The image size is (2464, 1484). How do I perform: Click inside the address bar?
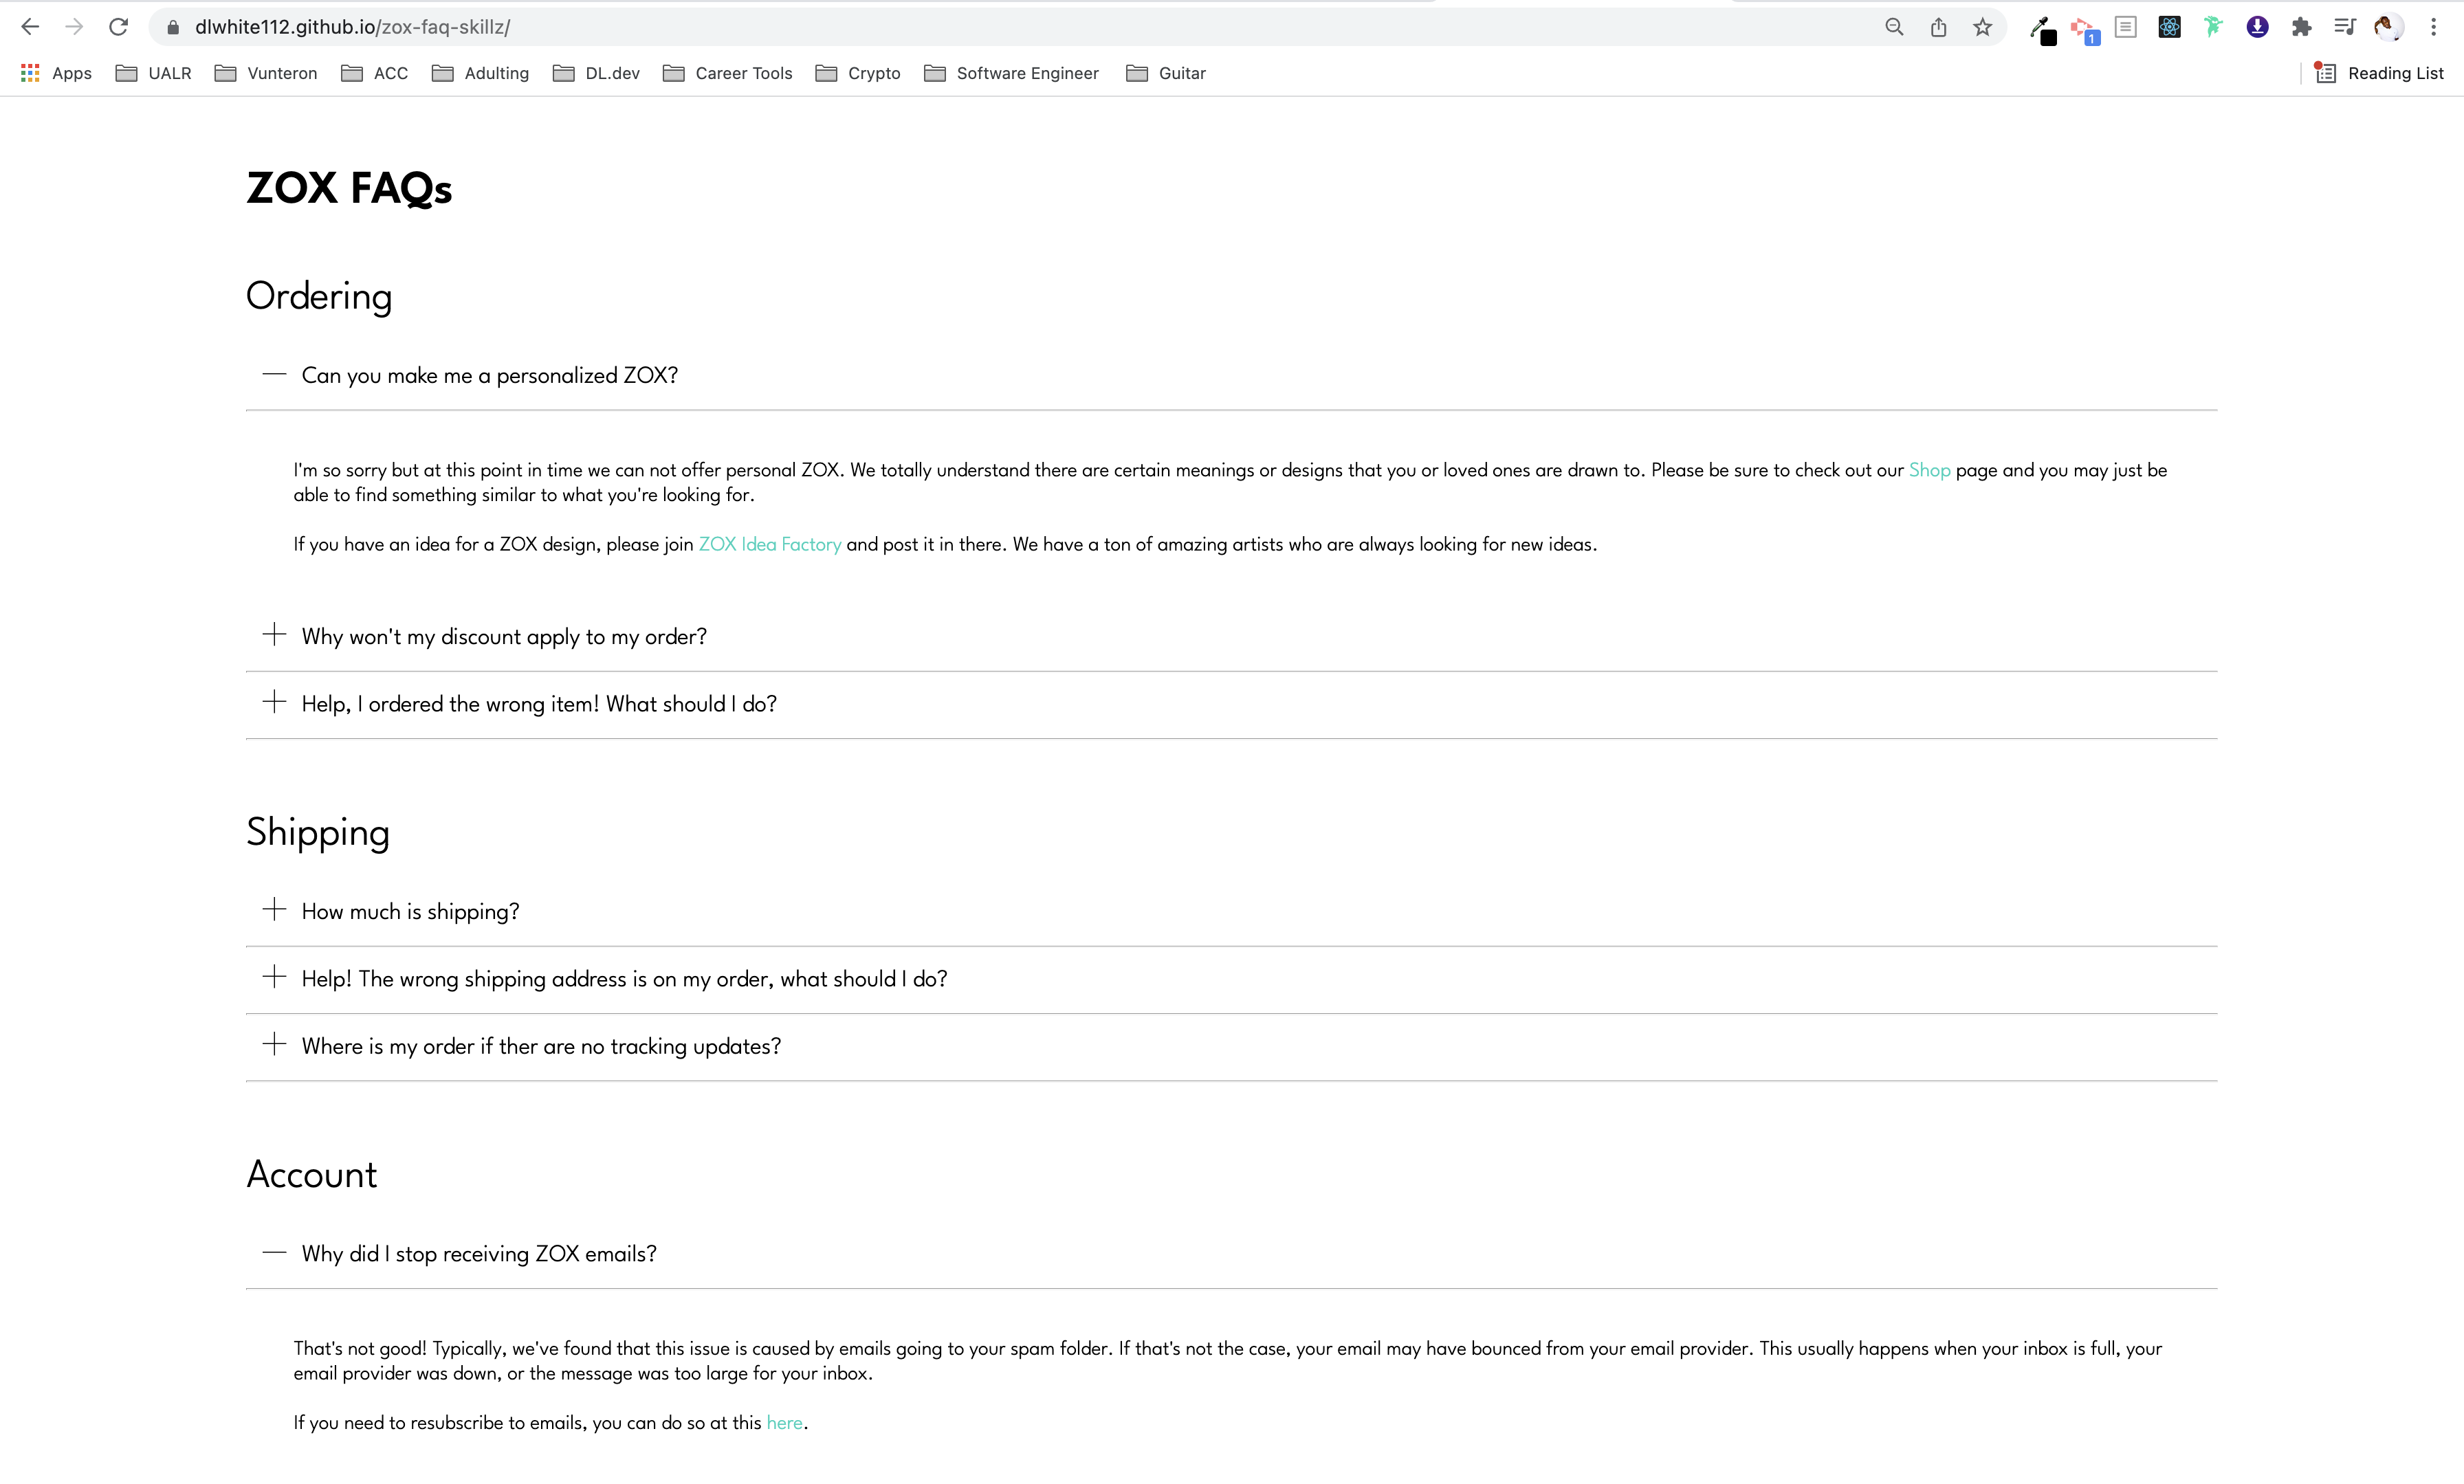pyautogui.click(x=600, y=27)
